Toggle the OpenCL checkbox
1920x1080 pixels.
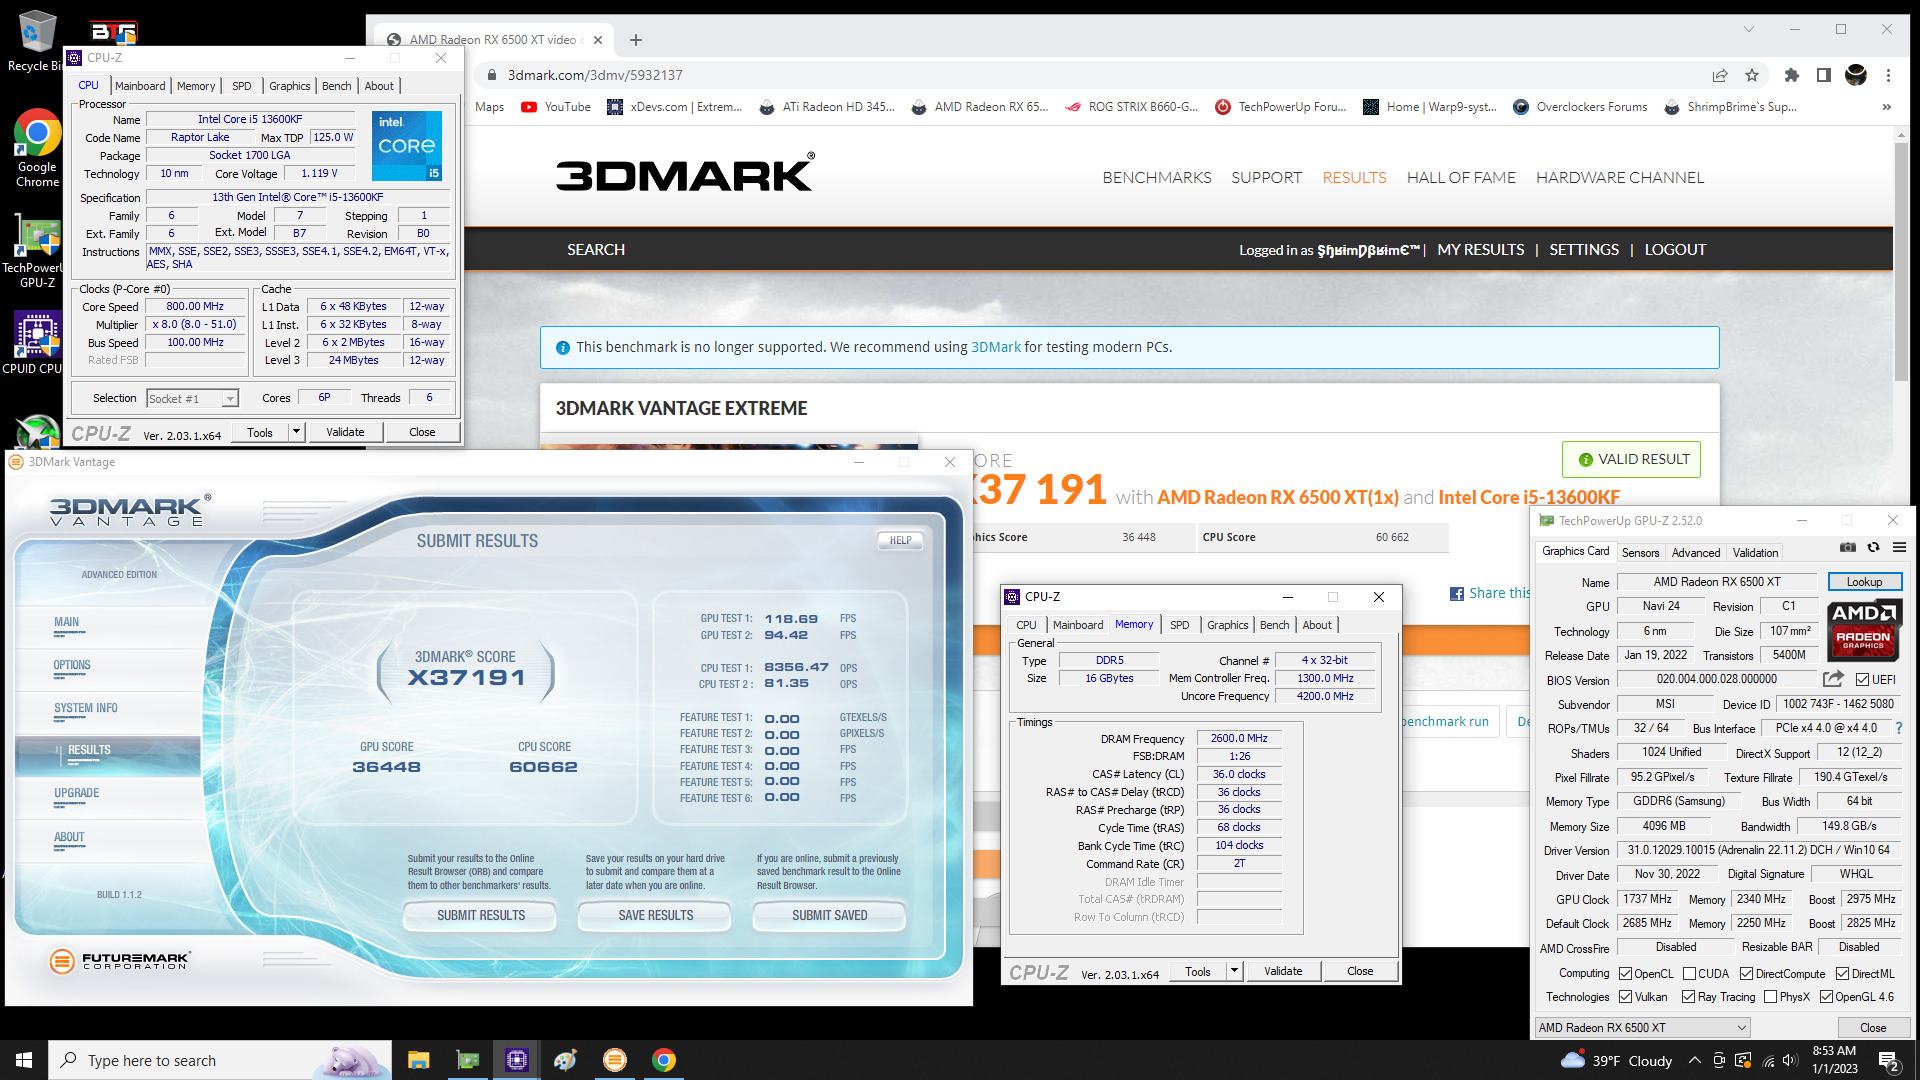tap(1625, 974)
